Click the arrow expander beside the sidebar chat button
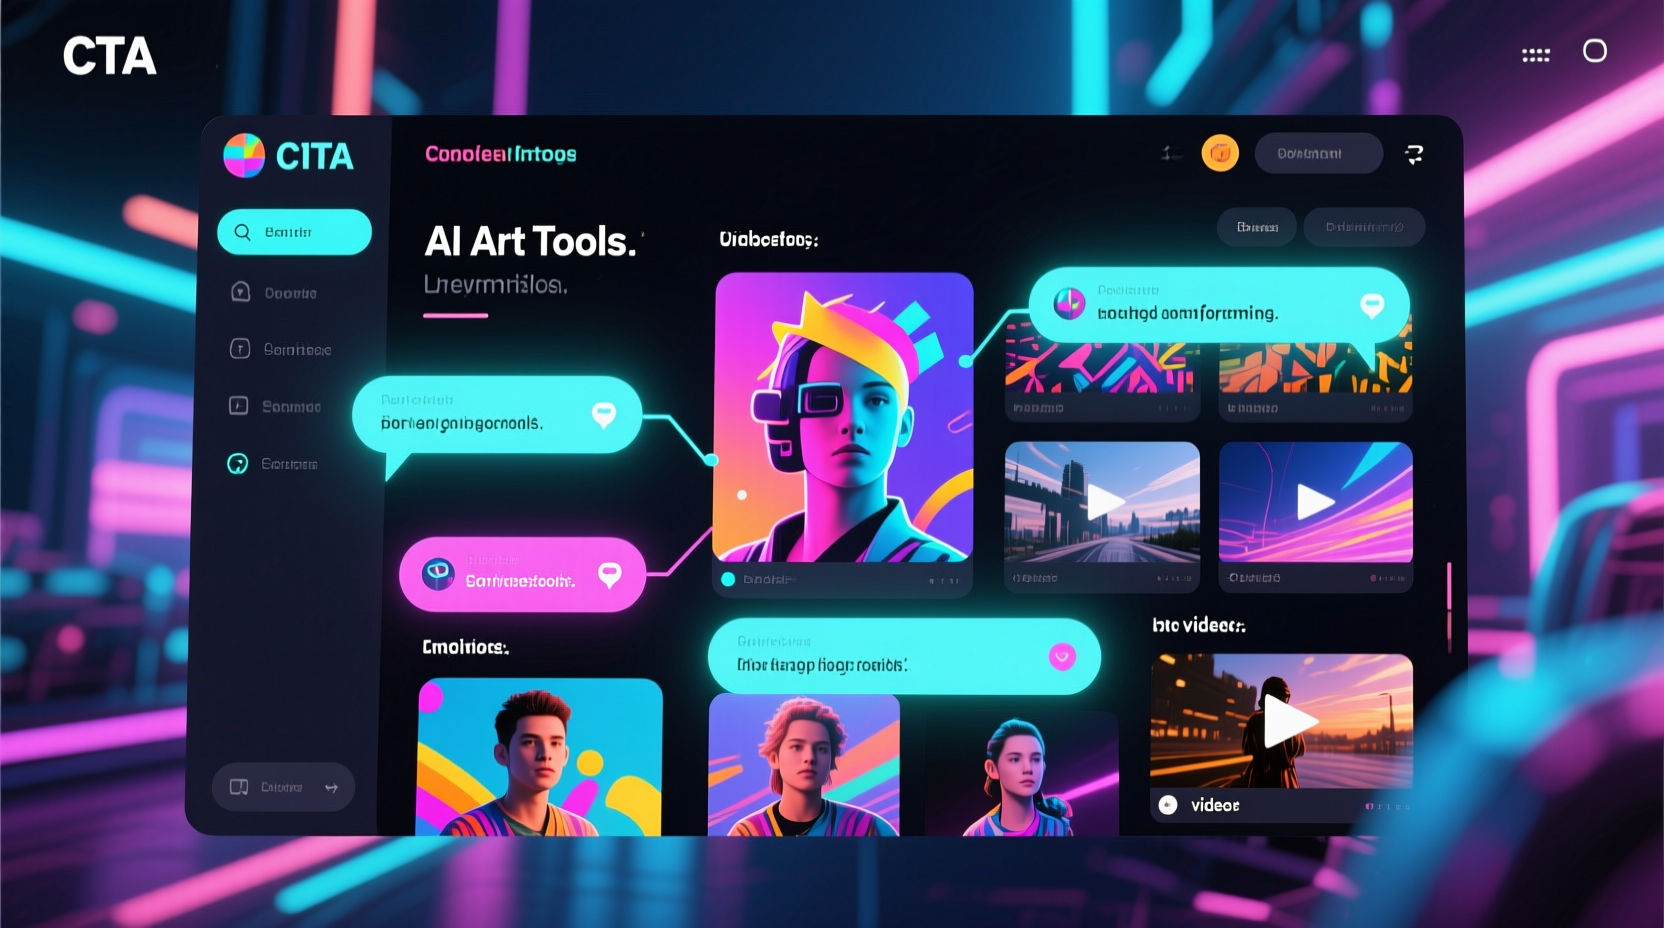Screen dimensions: 1664x928 (x=333, y=788)
